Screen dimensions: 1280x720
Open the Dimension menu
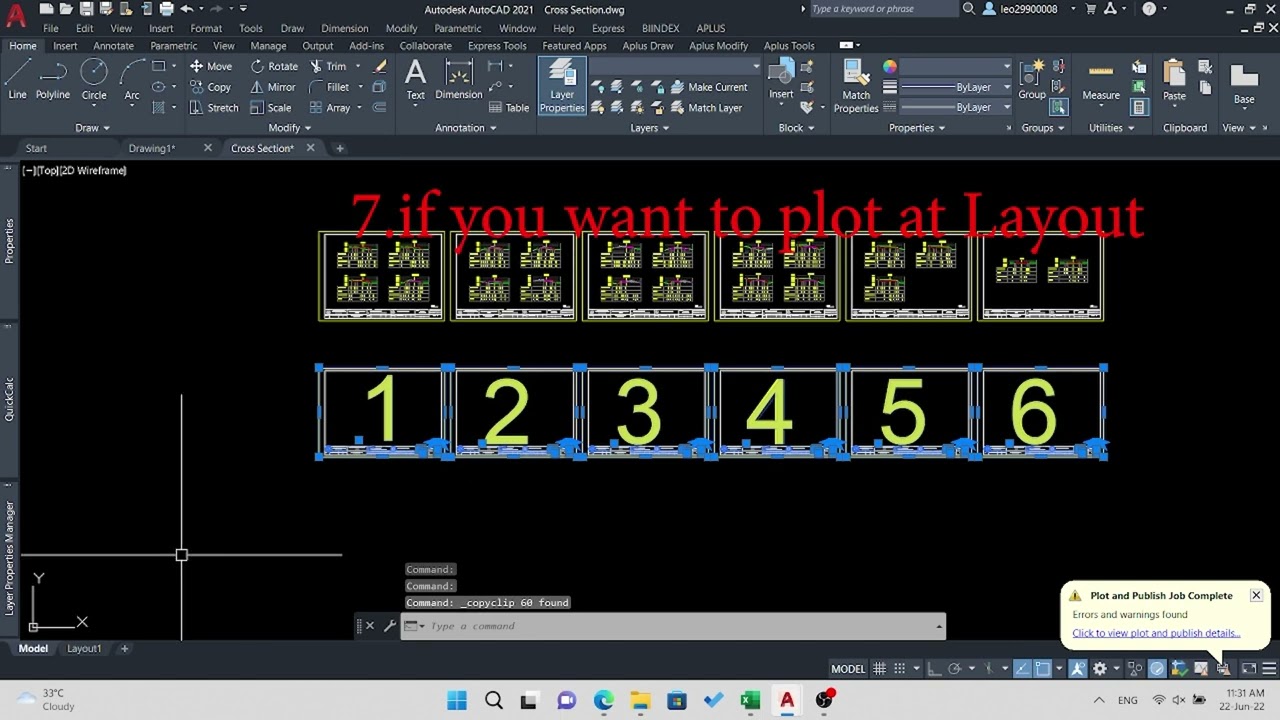point(344,28)
